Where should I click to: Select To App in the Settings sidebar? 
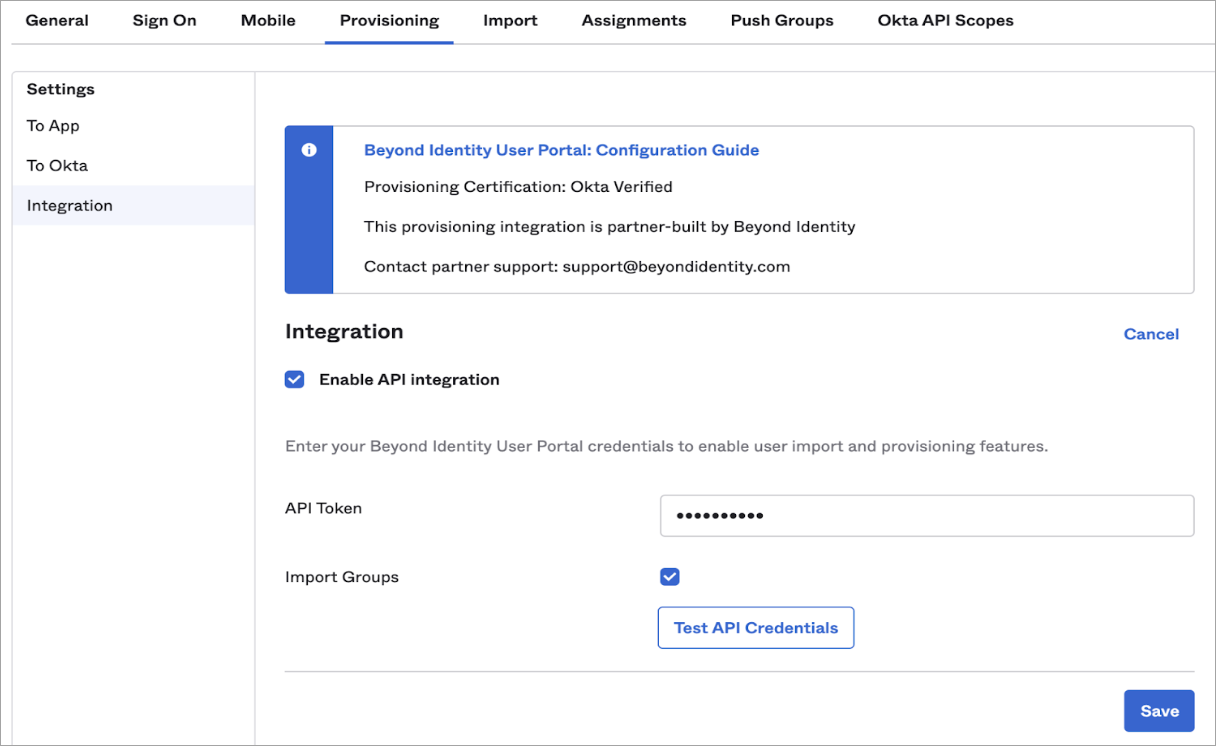tap(53, 126)
